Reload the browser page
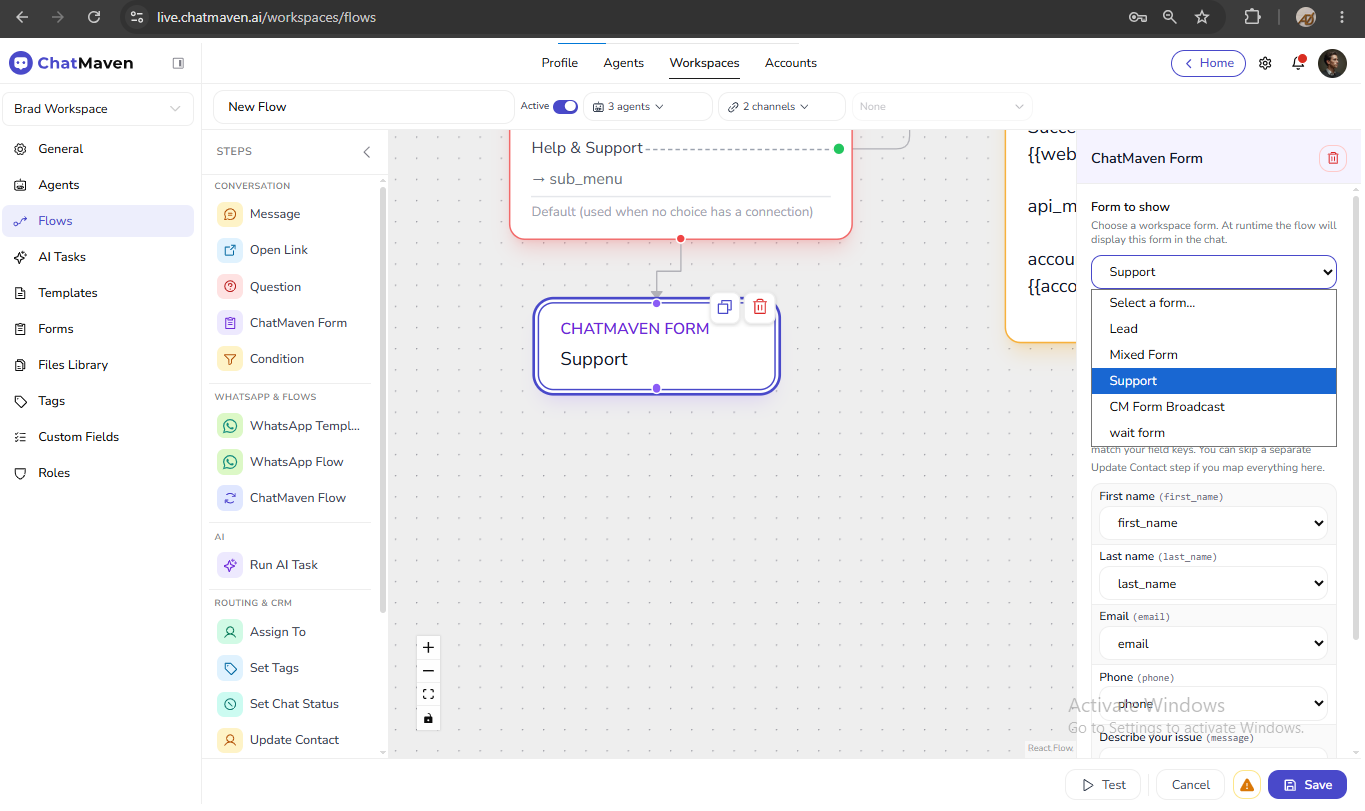 click(x=93, y=17)
